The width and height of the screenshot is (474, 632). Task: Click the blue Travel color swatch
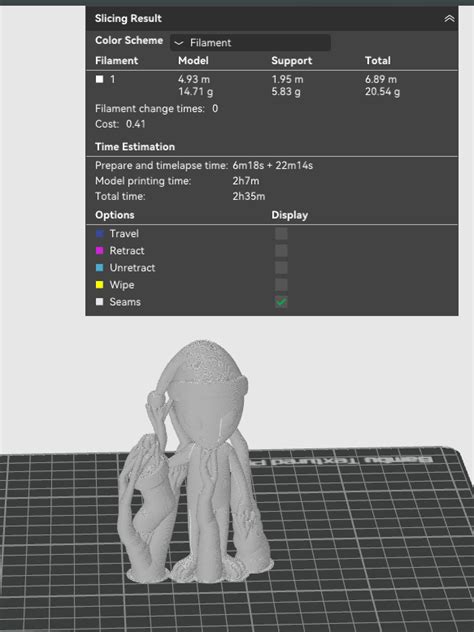pyautogui.click(x=100, y=234)
